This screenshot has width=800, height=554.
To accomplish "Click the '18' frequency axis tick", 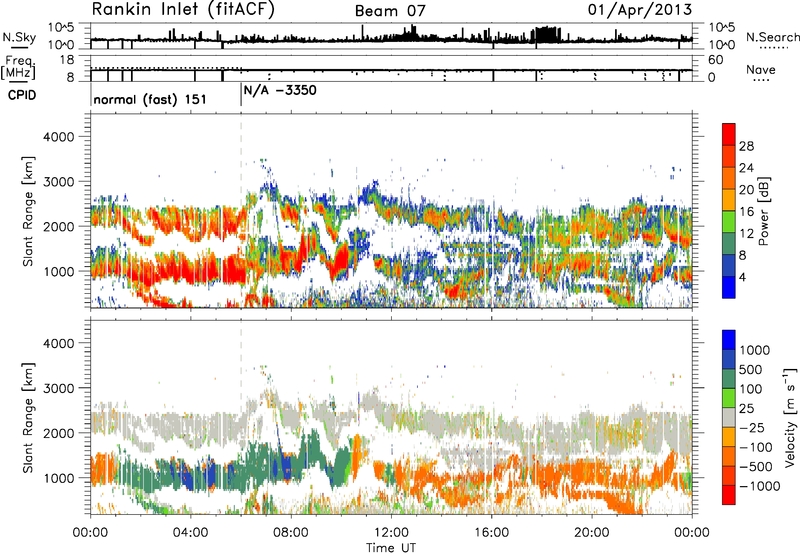I will pyautogui.click(x=67, y=60).
